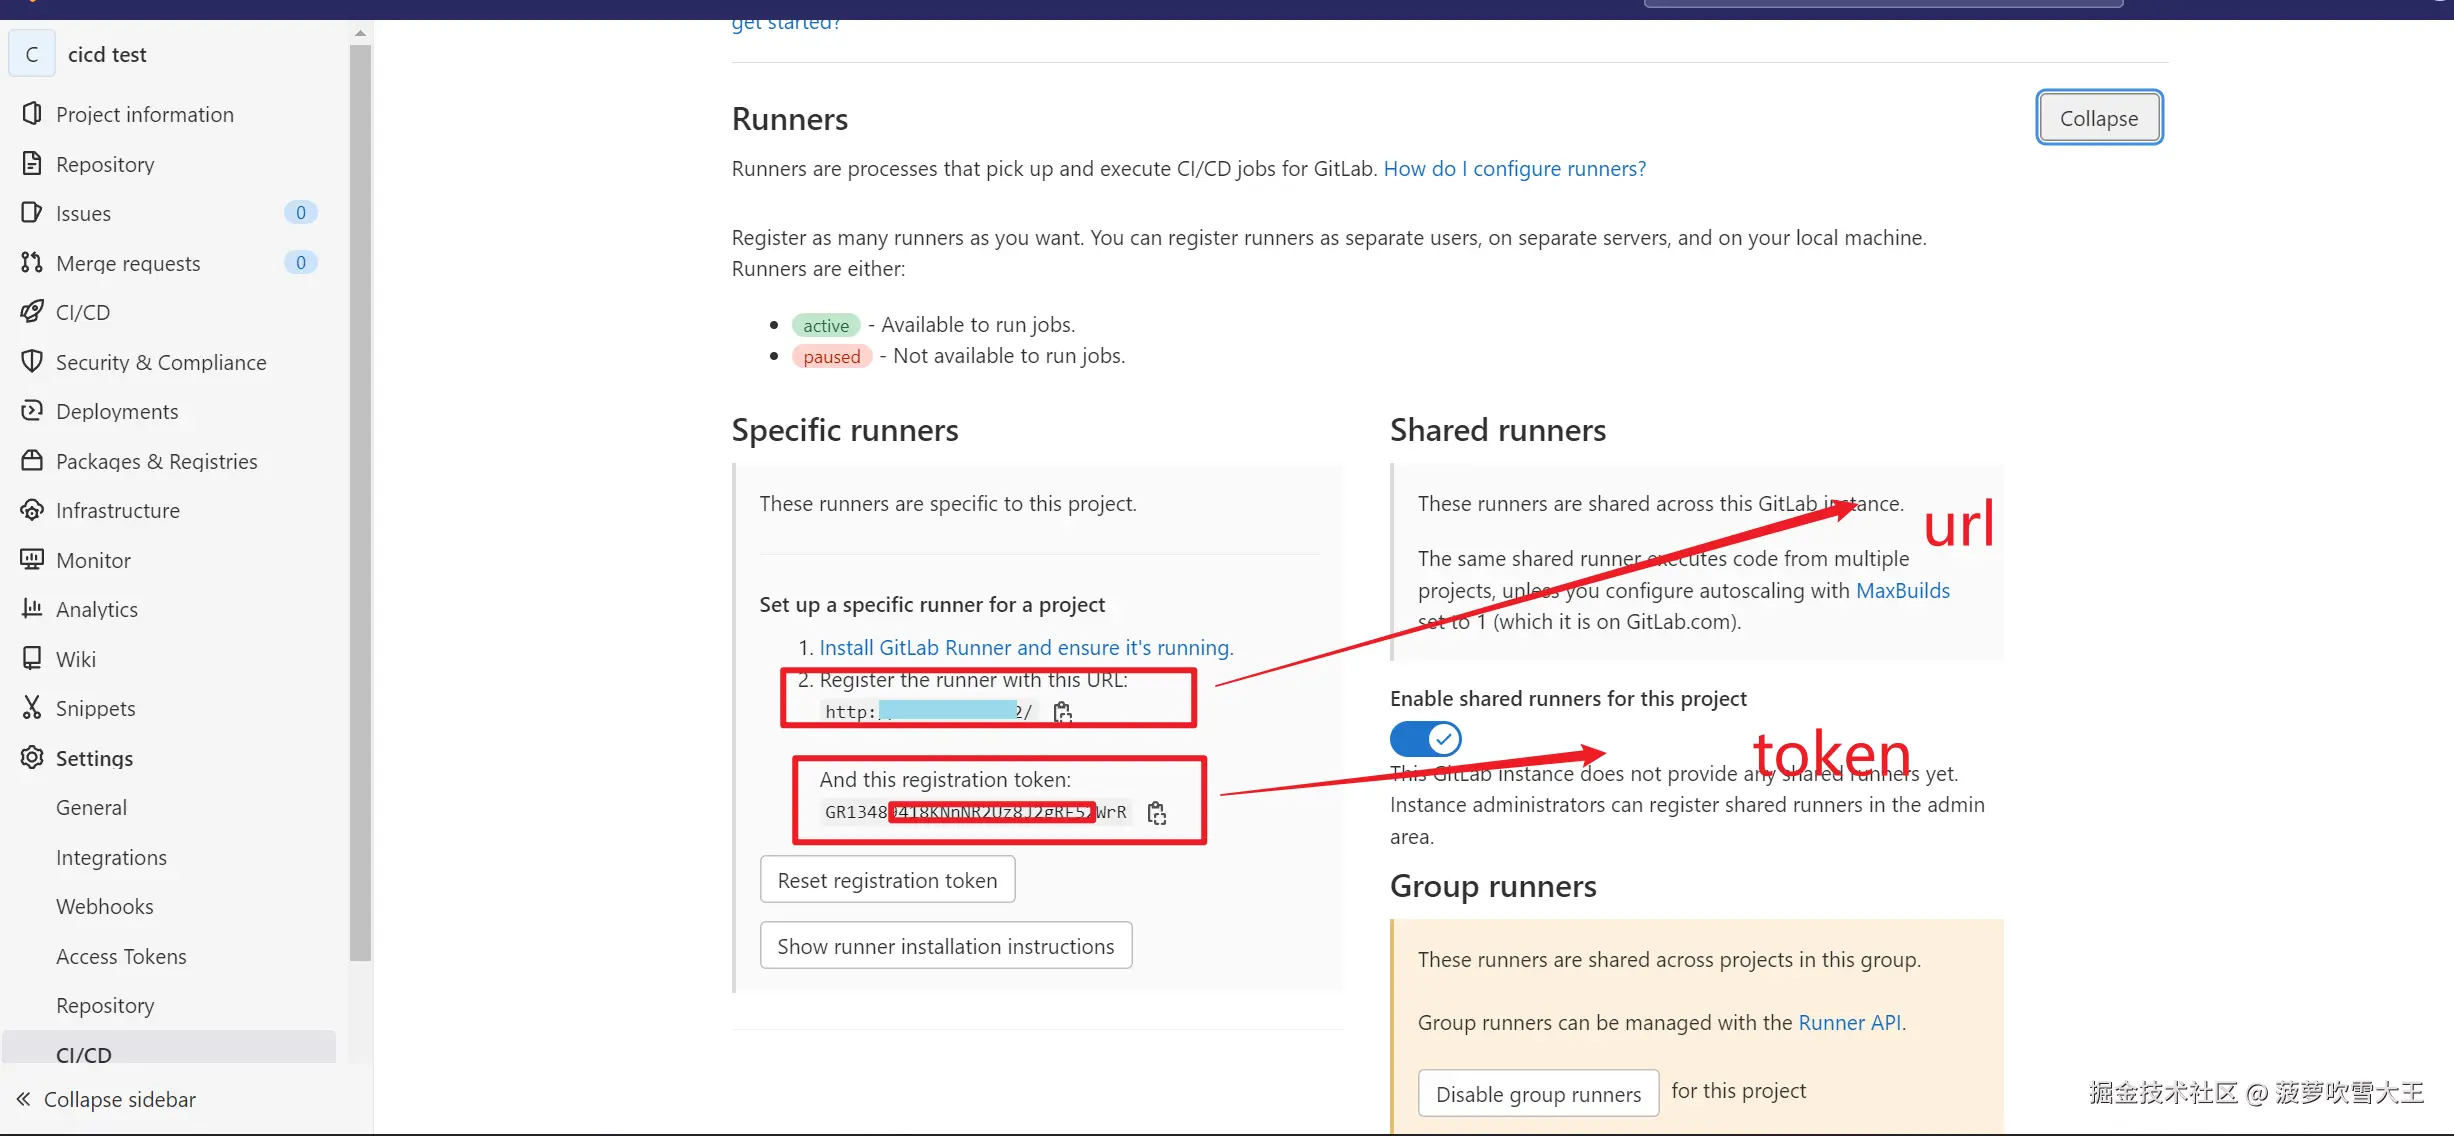Viewport: 2454px width, 1136px height.
Task: Click Disable group runners button
Action: pos(1538,1094)
